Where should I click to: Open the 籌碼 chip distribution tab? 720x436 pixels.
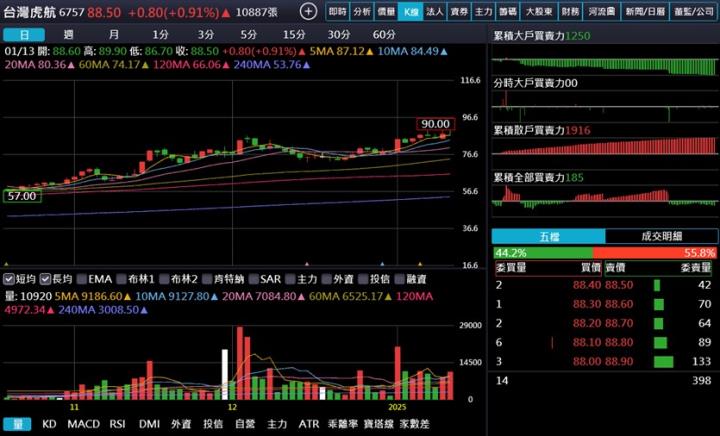(x=508, y=12)
